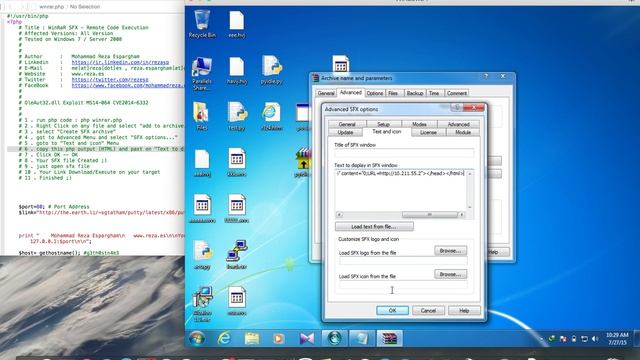This screenshot has width=640, height=360.
Task: Switch to Backup tab in Archive name window
Action: (415, 93)
